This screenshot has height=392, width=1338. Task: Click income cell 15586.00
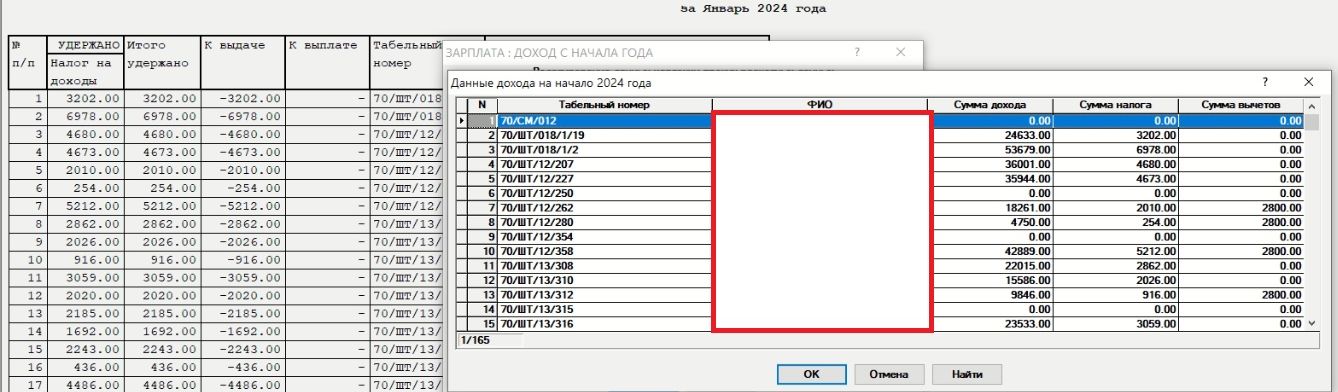991,280
